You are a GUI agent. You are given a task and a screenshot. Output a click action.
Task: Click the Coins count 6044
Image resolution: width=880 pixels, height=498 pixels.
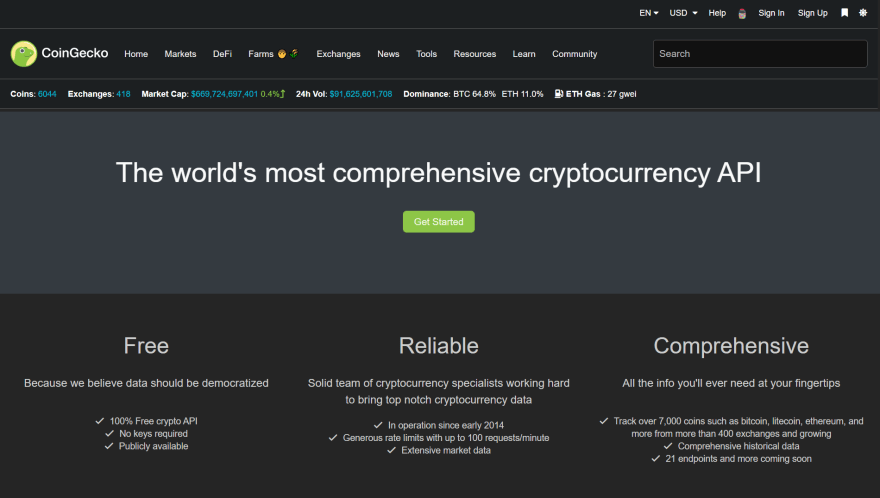(47, 94)
